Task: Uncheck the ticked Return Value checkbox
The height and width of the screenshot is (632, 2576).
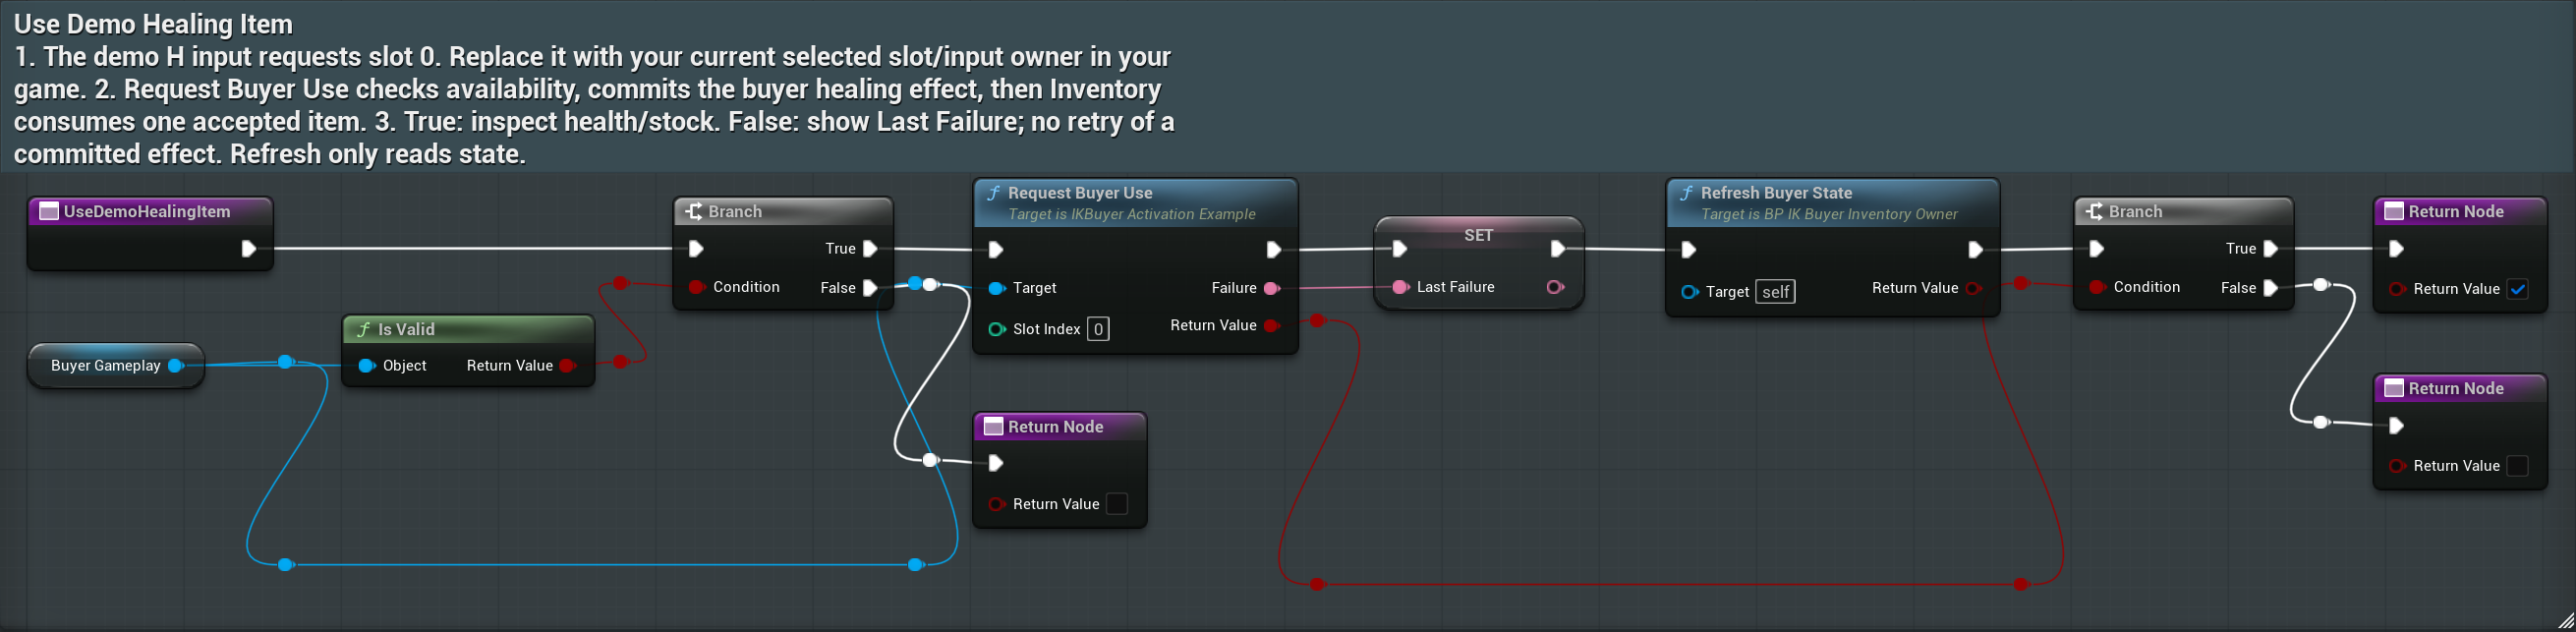Action: (x=2518, y=290)
